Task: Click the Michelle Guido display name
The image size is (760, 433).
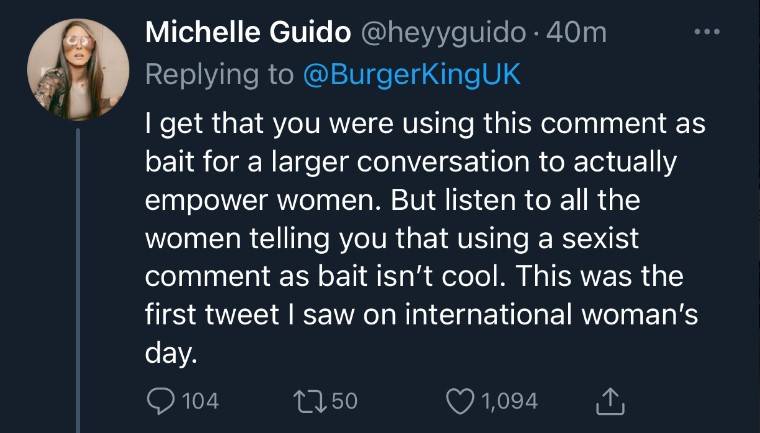Action: pyautogui.click(x=246, y=32)
